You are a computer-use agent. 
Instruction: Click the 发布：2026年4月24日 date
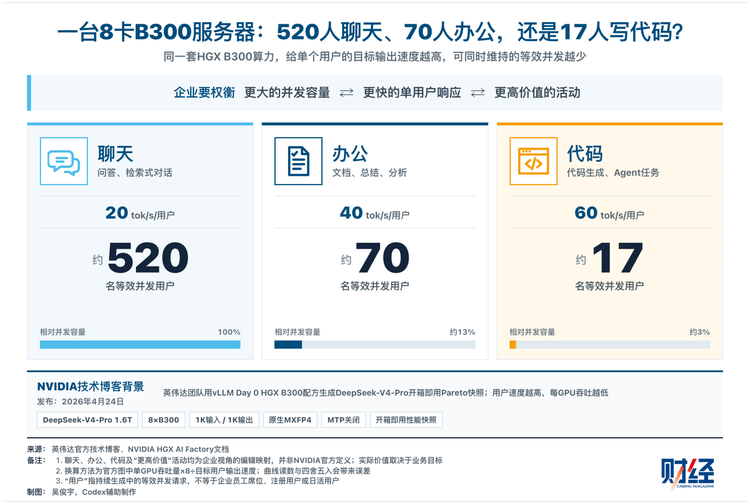tap(80, 401)
